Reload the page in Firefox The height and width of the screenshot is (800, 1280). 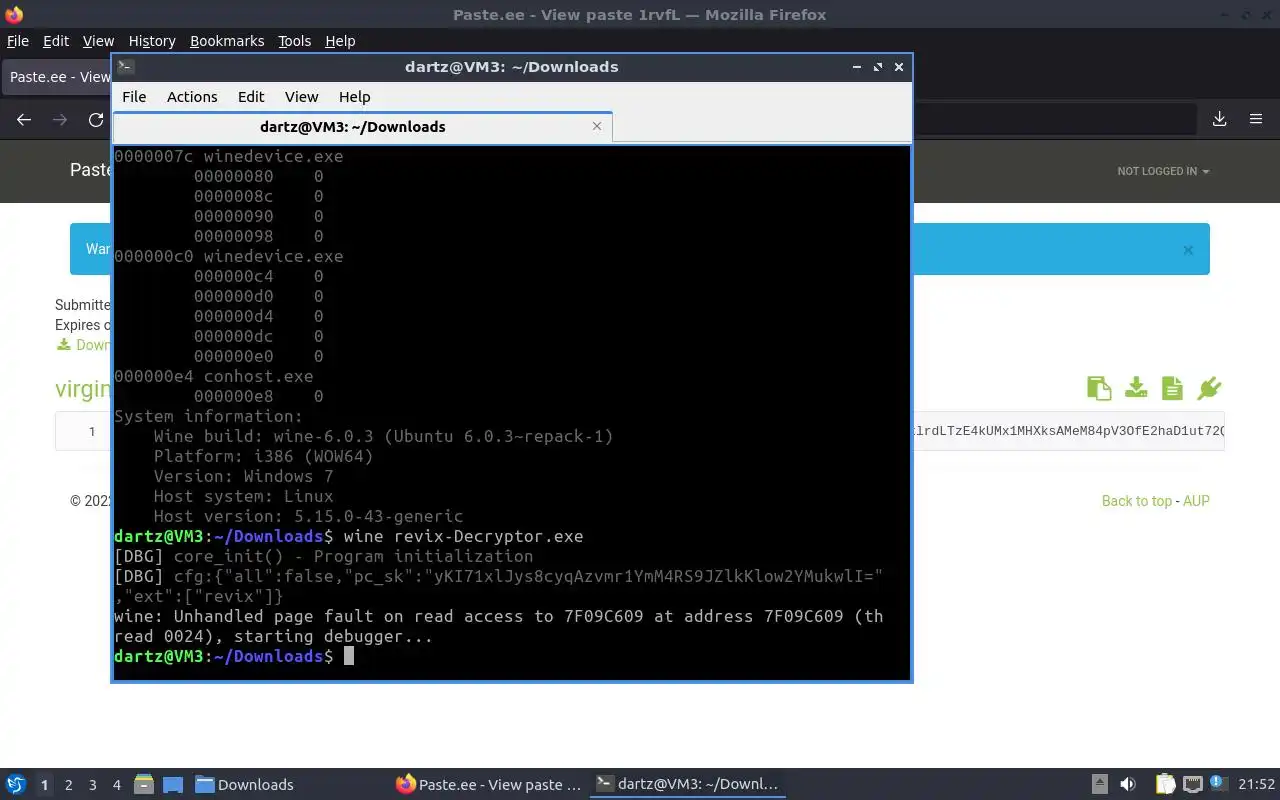tap(96, 119)
